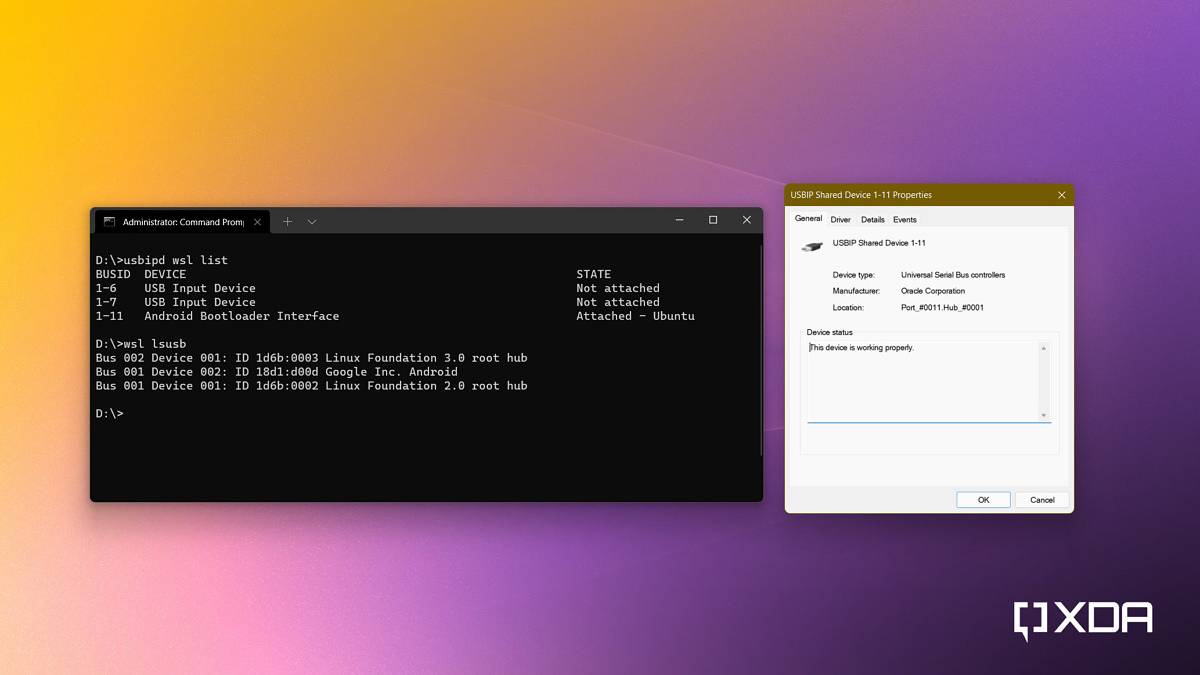This screenshot has height=675, width=1200.
Task: Close the USBIP Shared Device Properties dialog
Action: (x=1062, y=195)
